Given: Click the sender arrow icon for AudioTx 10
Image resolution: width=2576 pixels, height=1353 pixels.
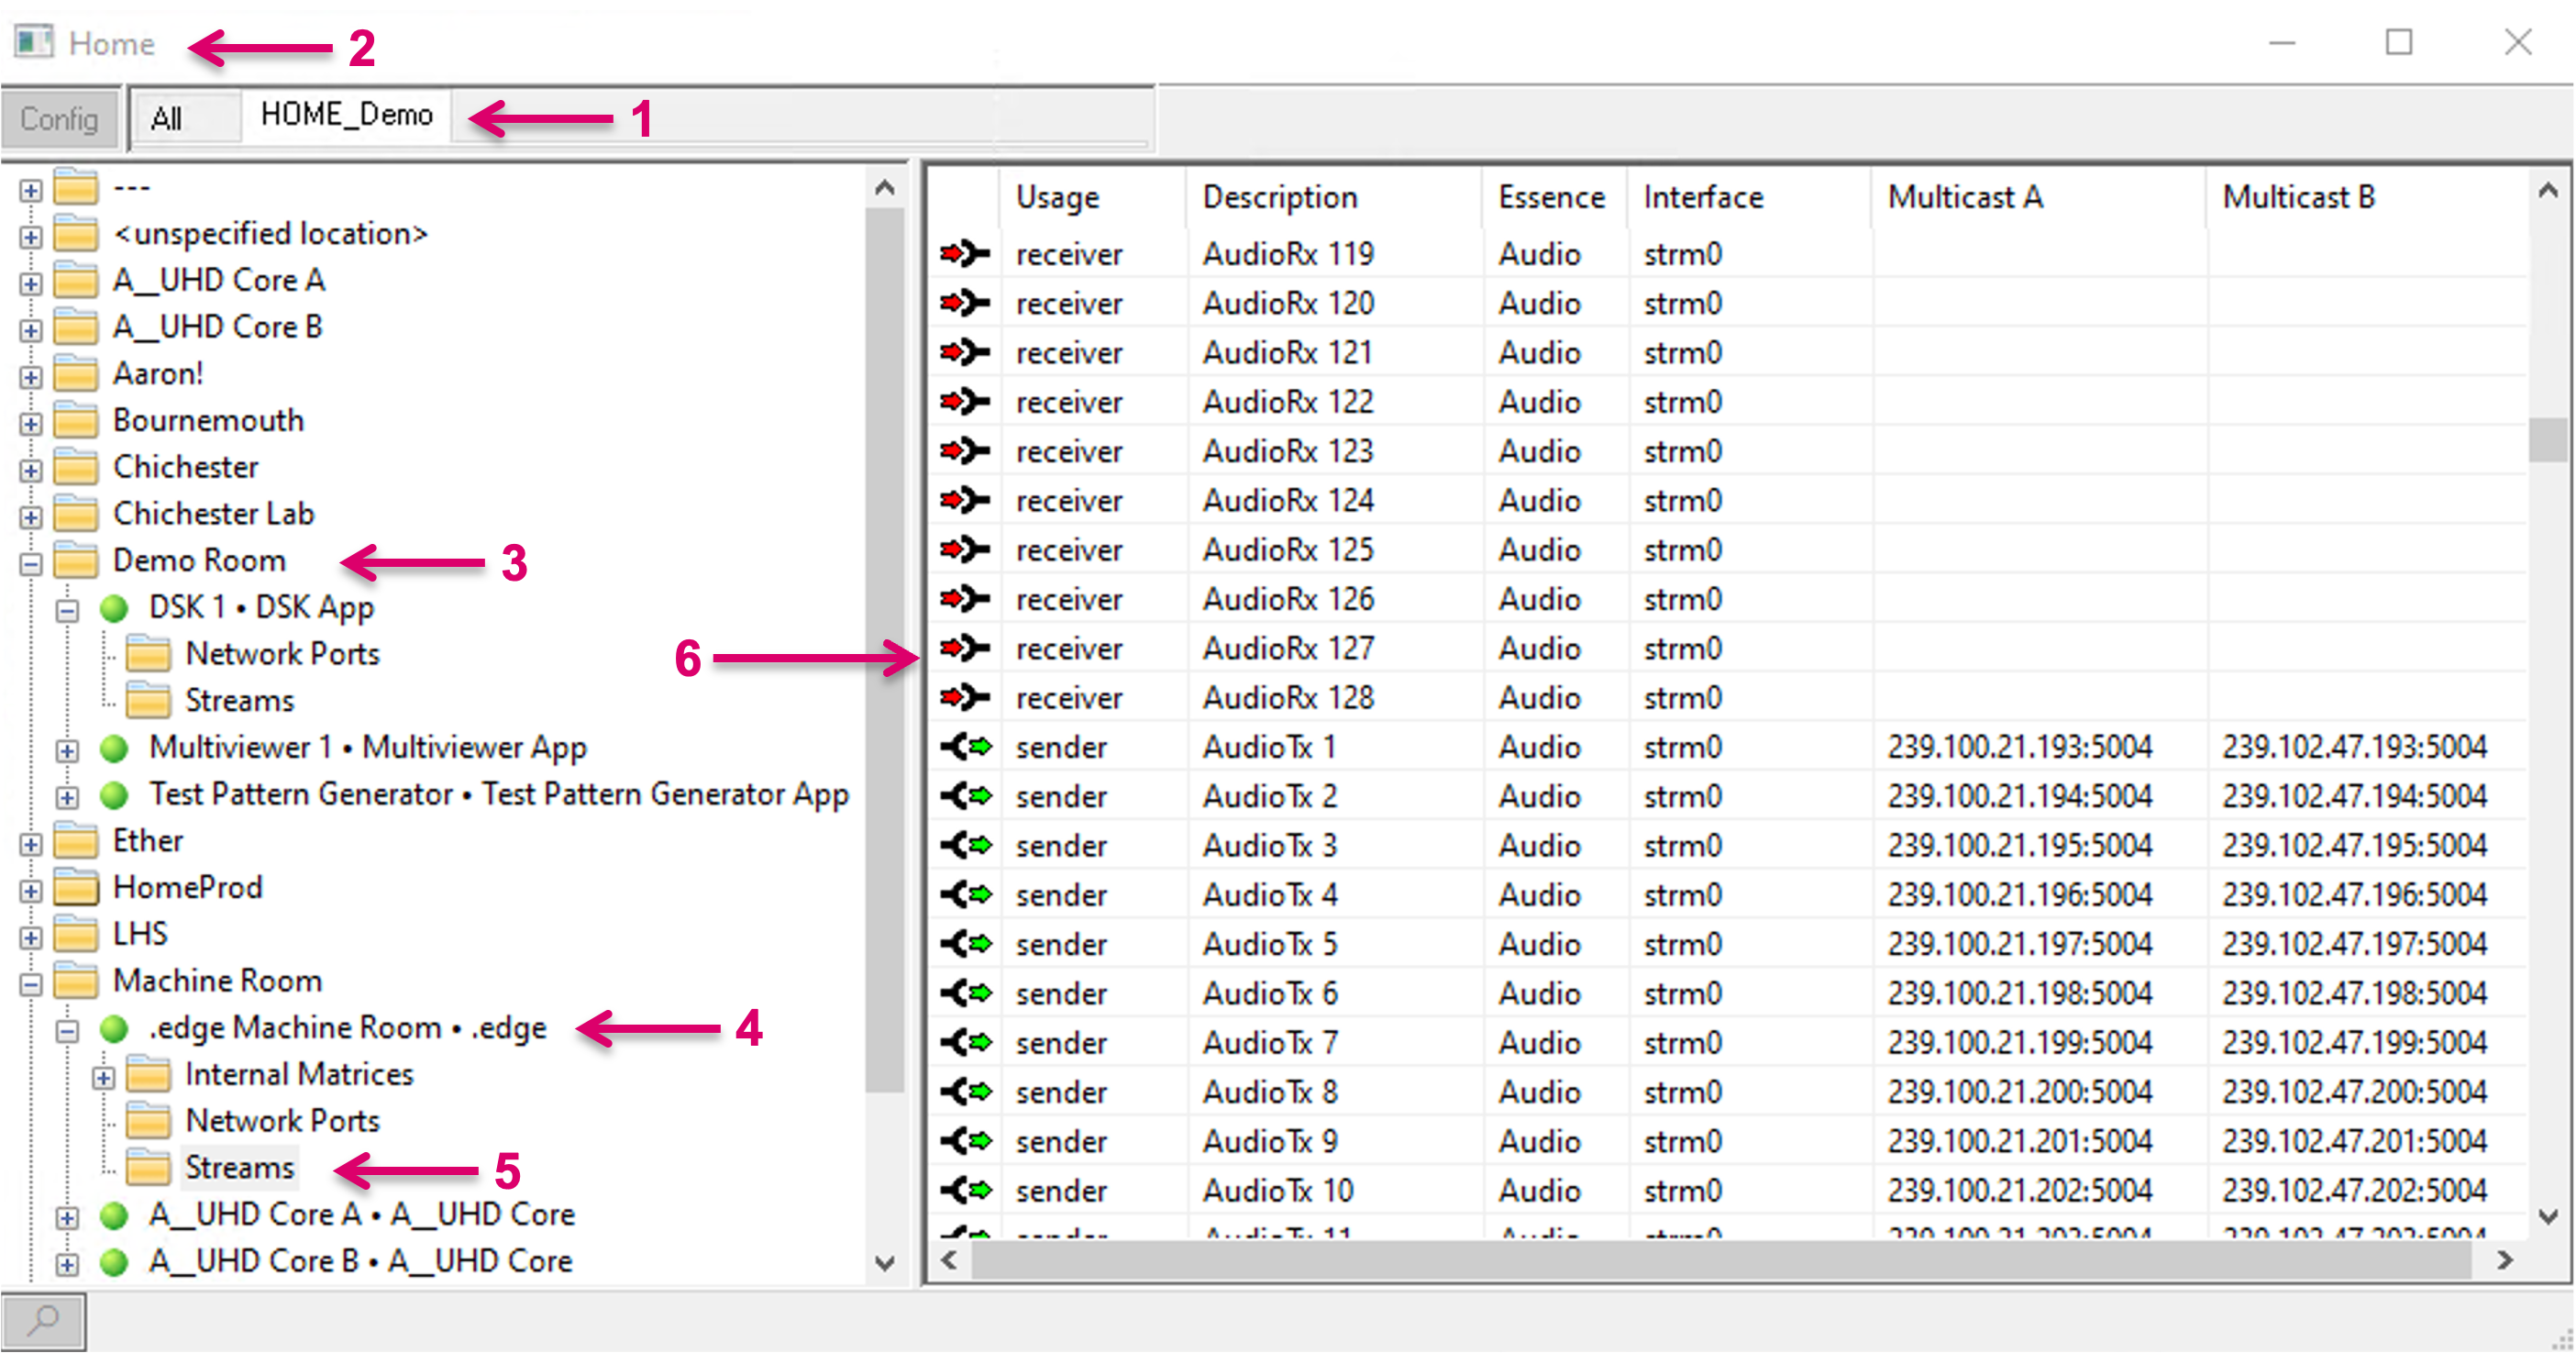Looking at the screenshot, I should coord(966,1190).
